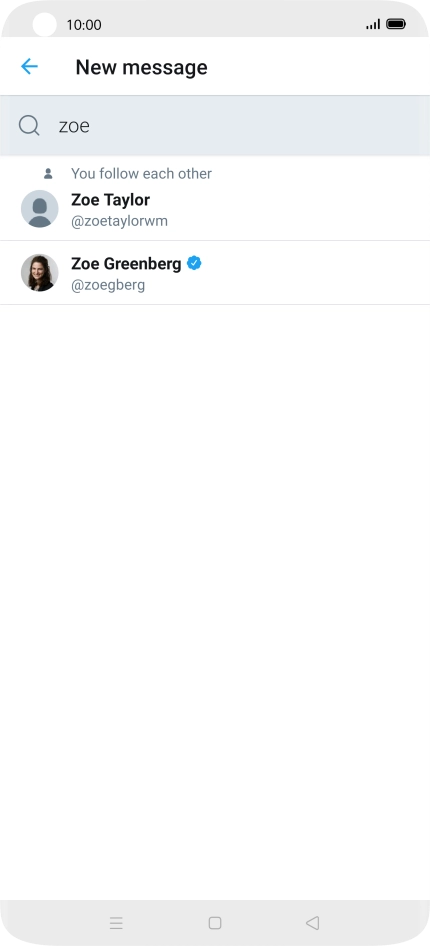The width and height of the screenshot is (430, 946).
Task: Select Zoe Taylor's default avatar
Action: click(x=40, y=209)
